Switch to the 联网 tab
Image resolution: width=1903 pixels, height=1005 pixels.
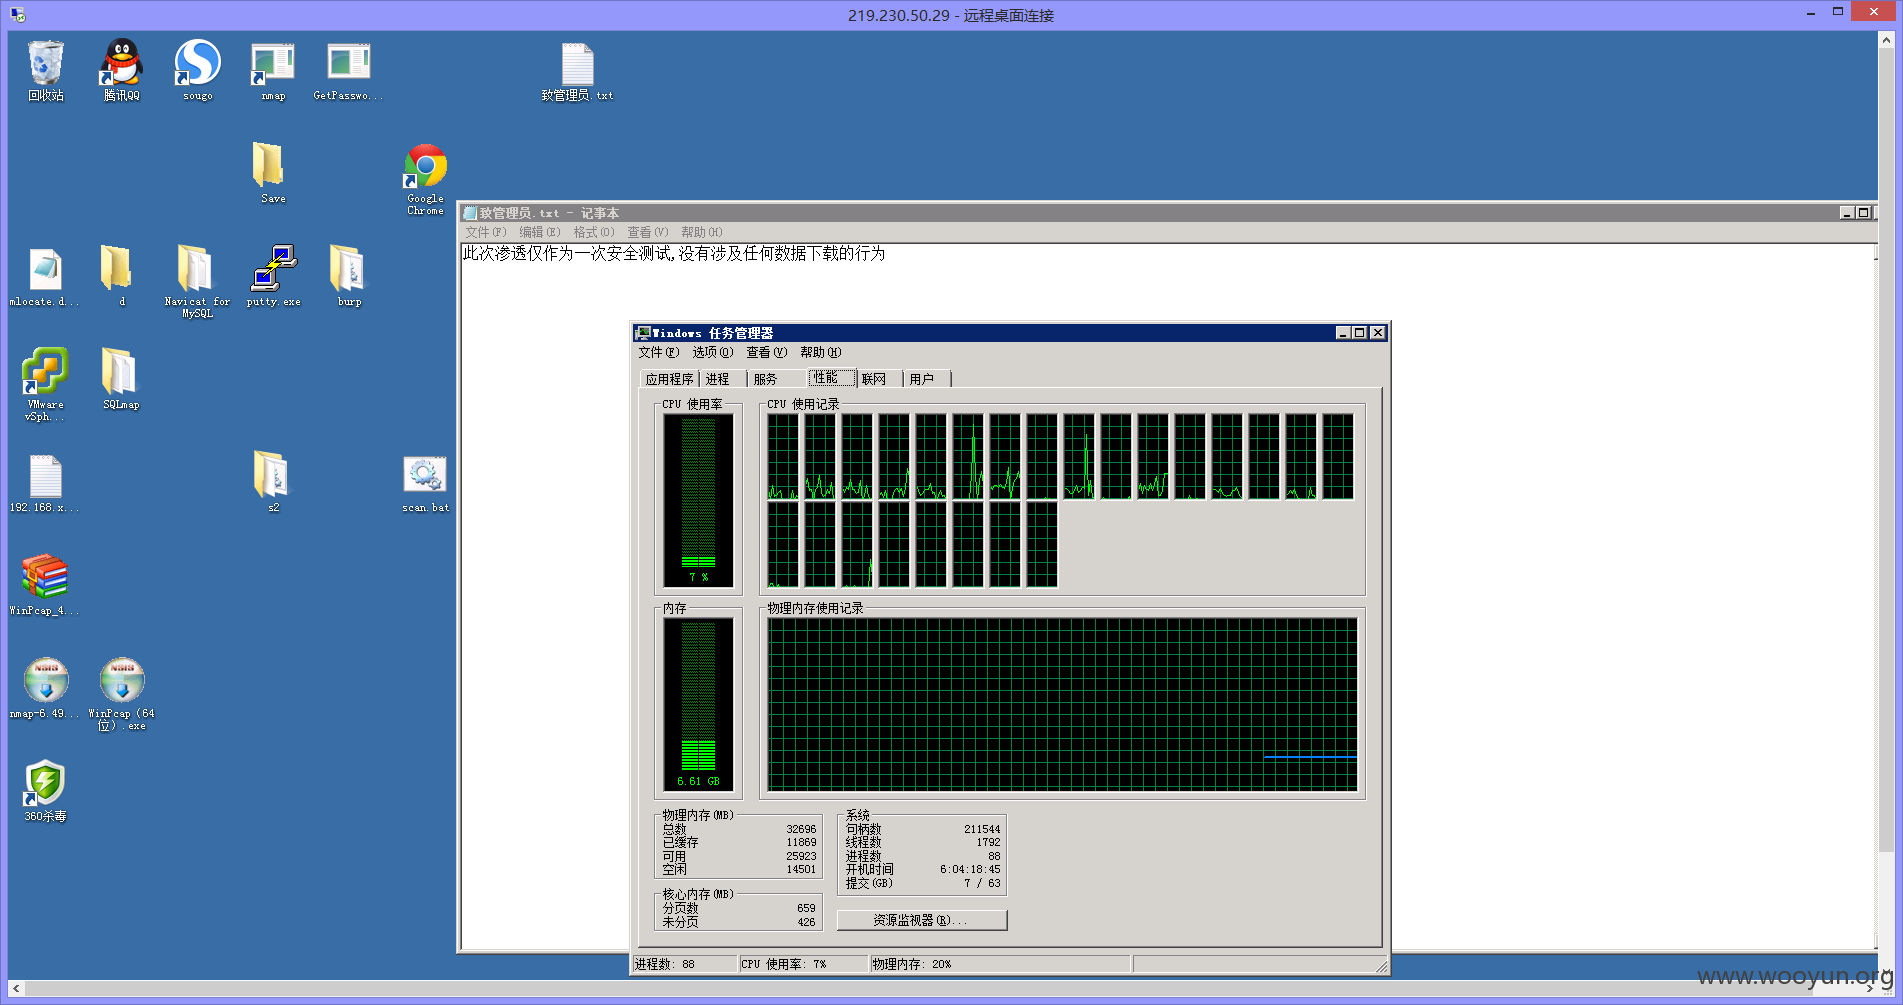pos(879,379)
